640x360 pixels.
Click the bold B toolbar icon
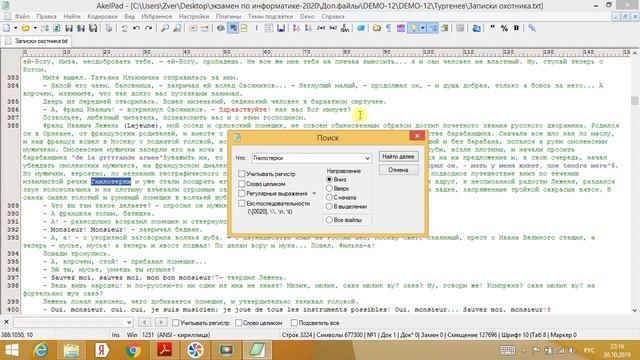[516, 28]
